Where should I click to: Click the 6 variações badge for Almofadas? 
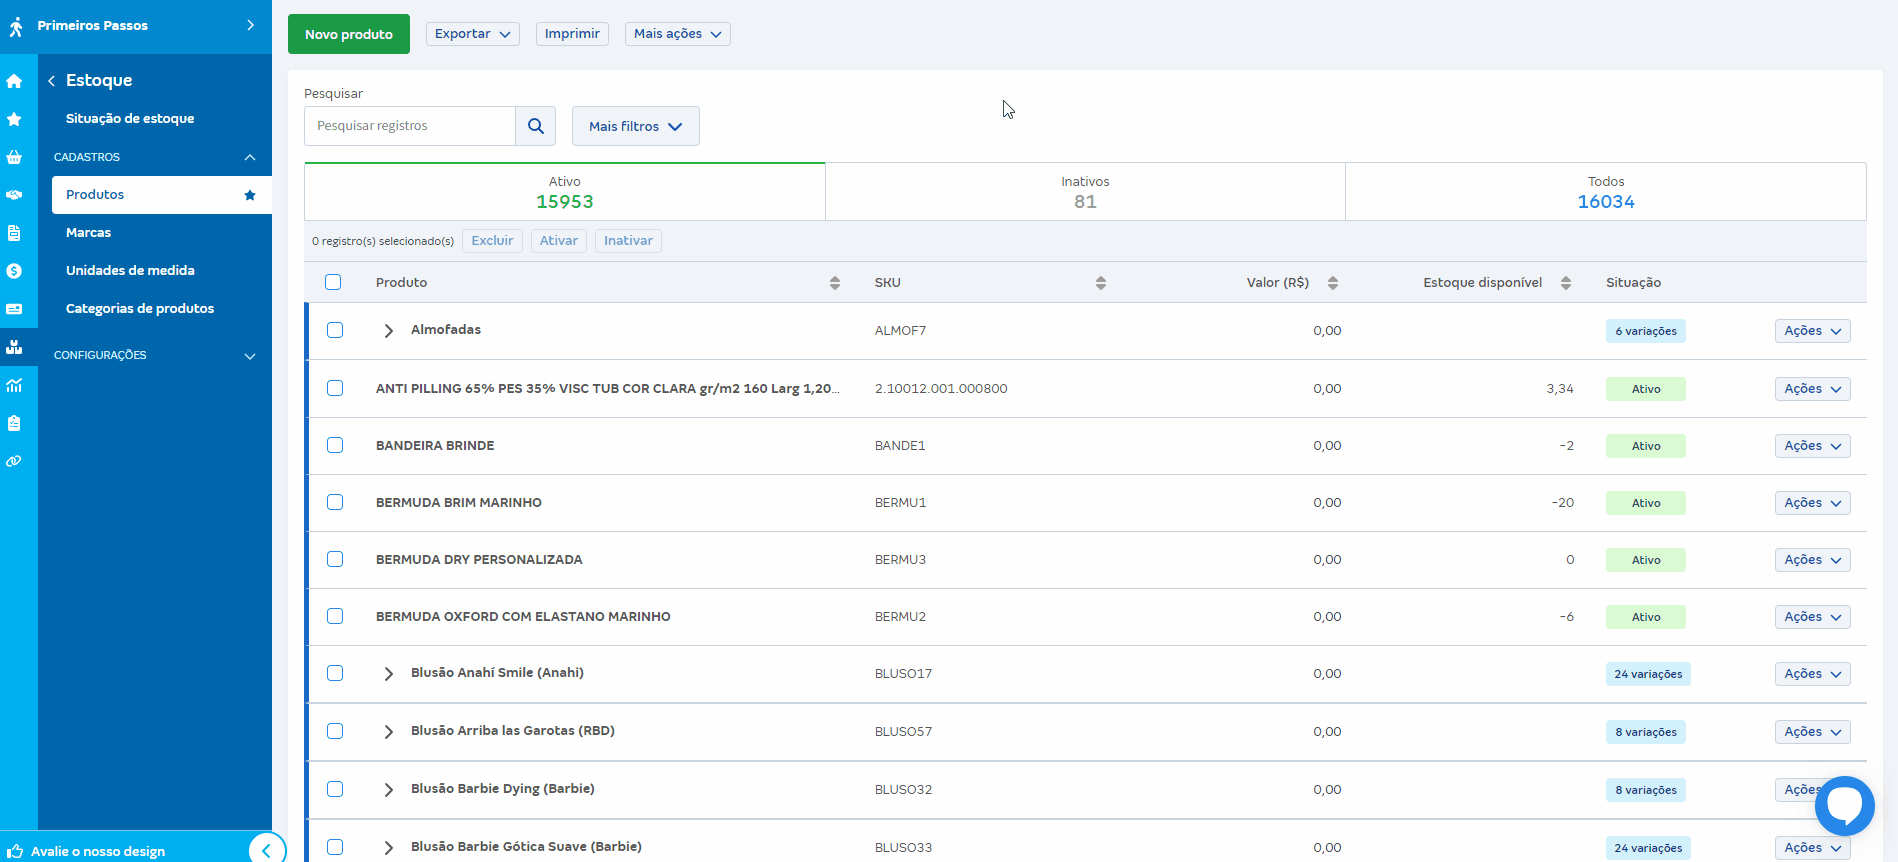1646,331
